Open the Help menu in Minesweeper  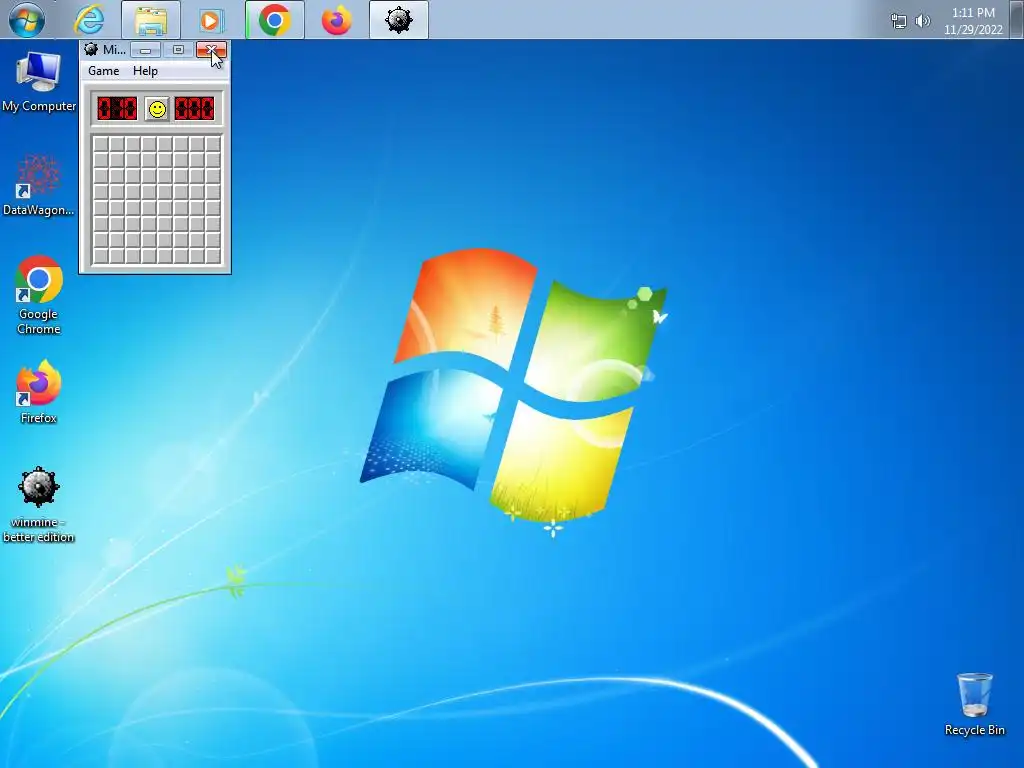pyautogui.click(x=145, y=71)
